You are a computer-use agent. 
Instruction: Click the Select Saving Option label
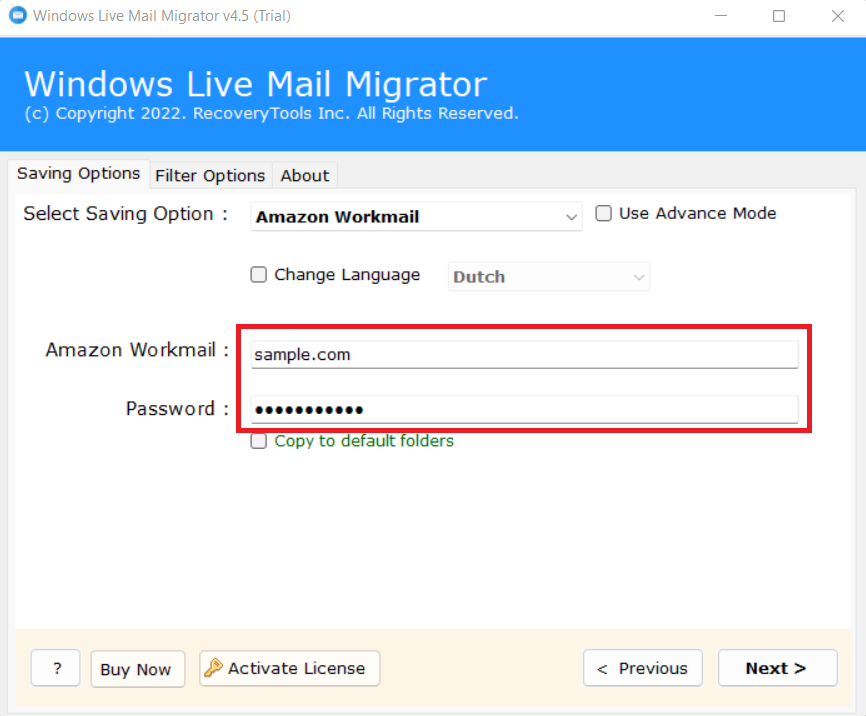click(x=125, y=214)
